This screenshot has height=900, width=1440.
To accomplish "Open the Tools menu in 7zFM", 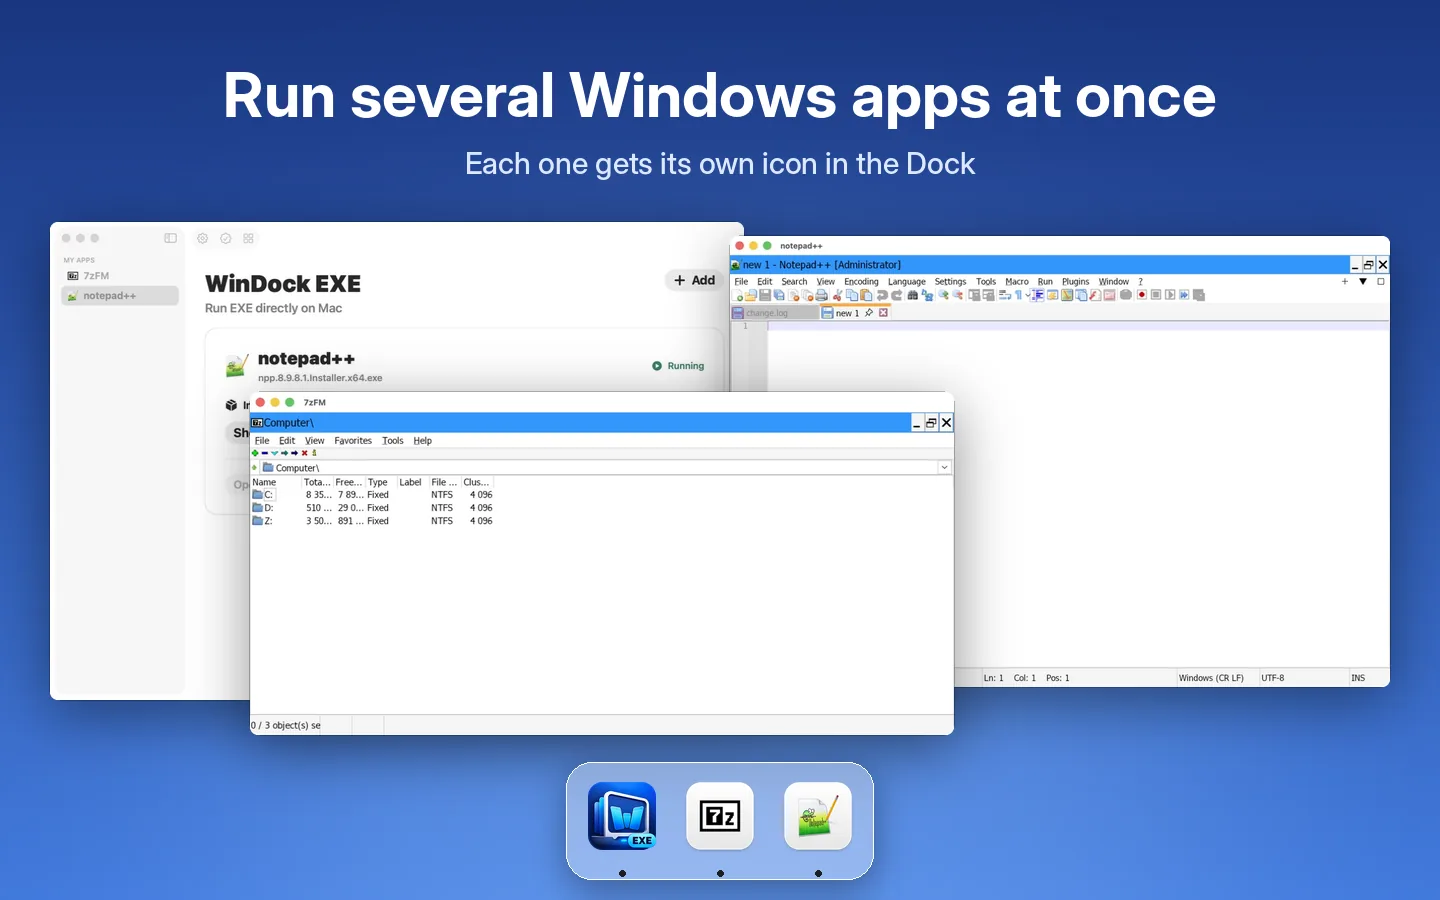I will tap(393, 441).
